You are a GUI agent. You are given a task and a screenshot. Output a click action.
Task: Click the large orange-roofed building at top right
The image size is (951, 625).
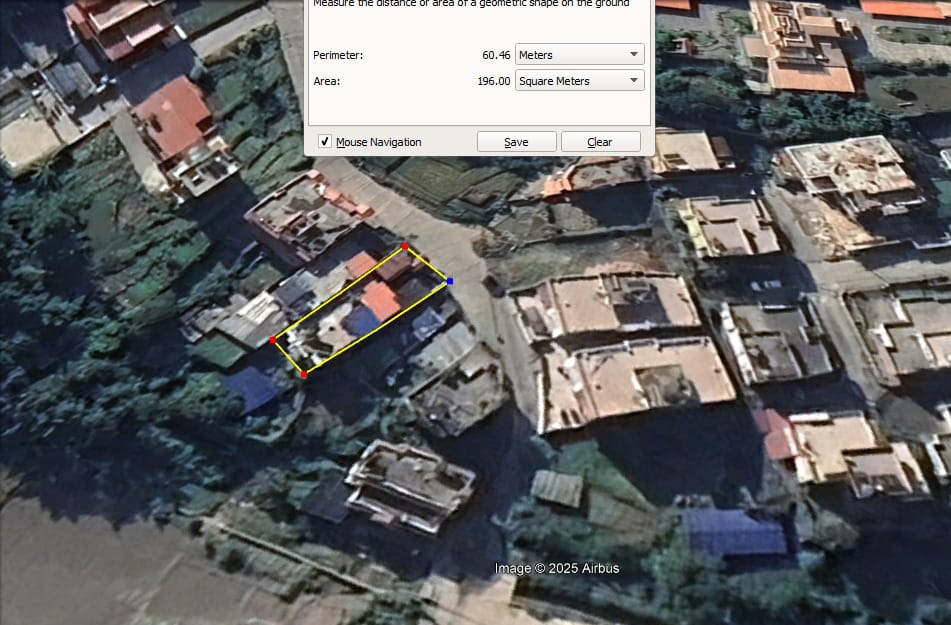point(803,48)
